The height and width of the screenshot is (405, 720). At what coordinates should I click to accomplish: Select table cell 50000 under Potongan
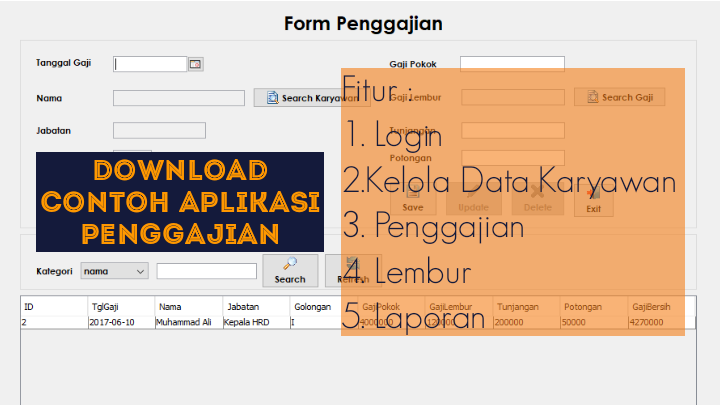tap(594, 322)
